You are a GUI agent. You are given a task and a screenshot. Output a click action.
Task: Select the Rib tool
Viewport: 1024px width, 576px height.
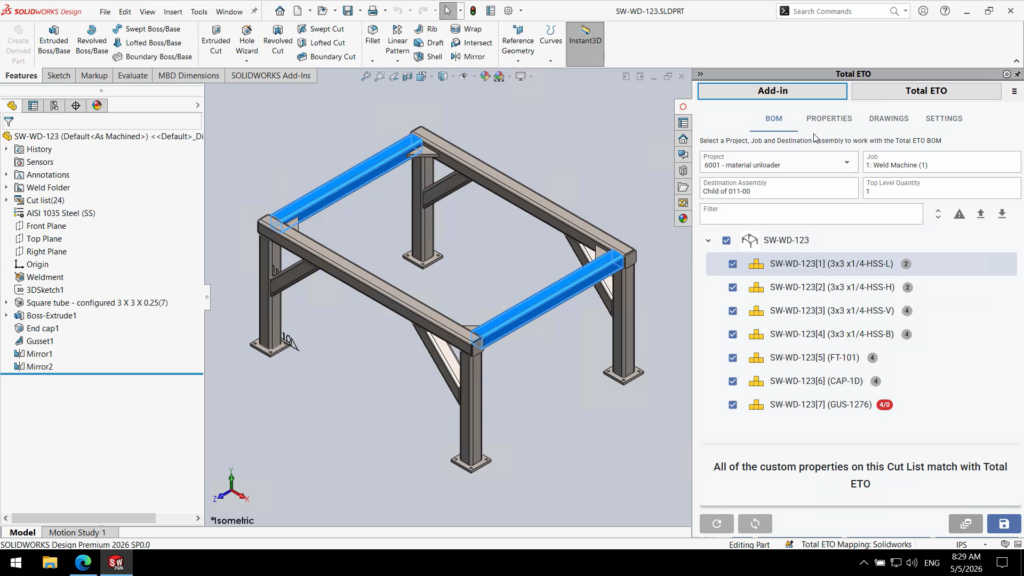pos(426,29)
